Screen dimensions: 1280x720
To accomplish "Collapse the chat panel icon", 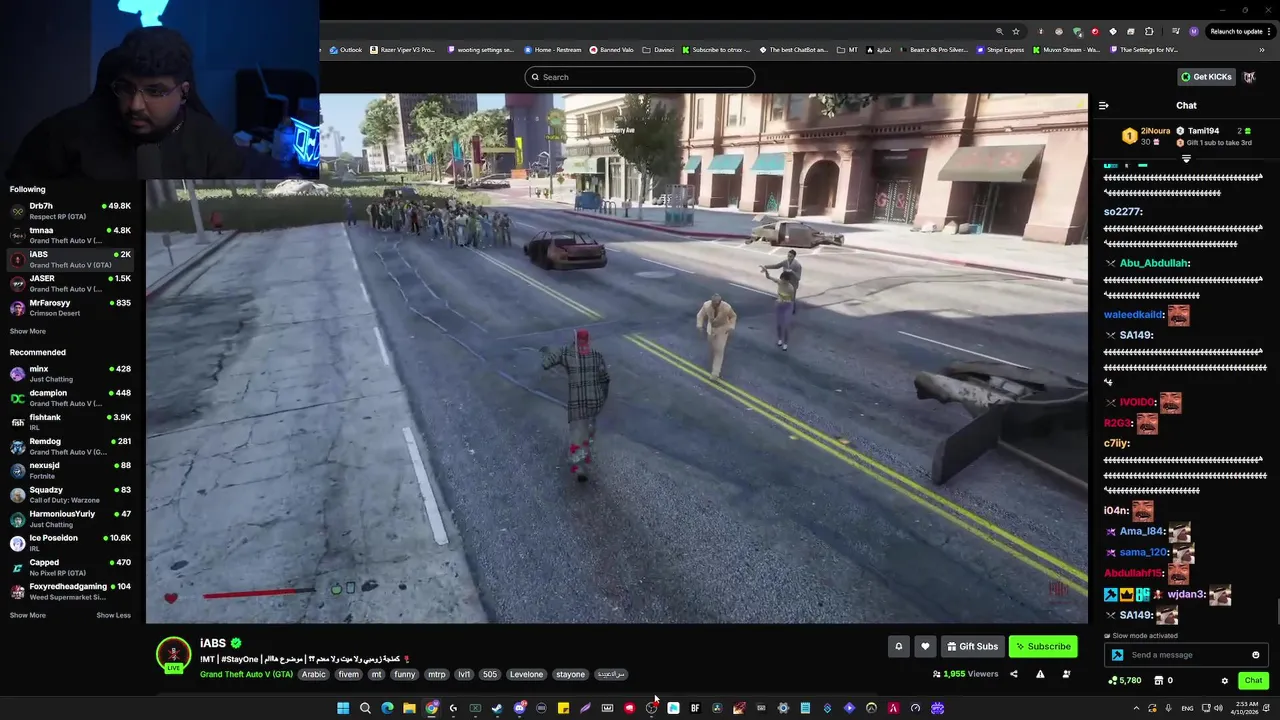I will [1103, 105].
